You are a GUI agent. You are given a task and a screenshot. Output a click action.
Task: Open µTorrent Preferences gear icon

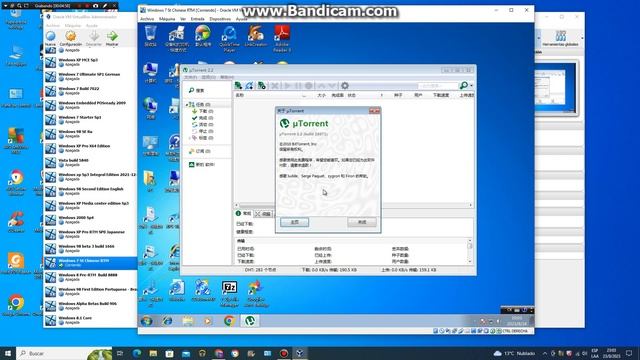345,85
